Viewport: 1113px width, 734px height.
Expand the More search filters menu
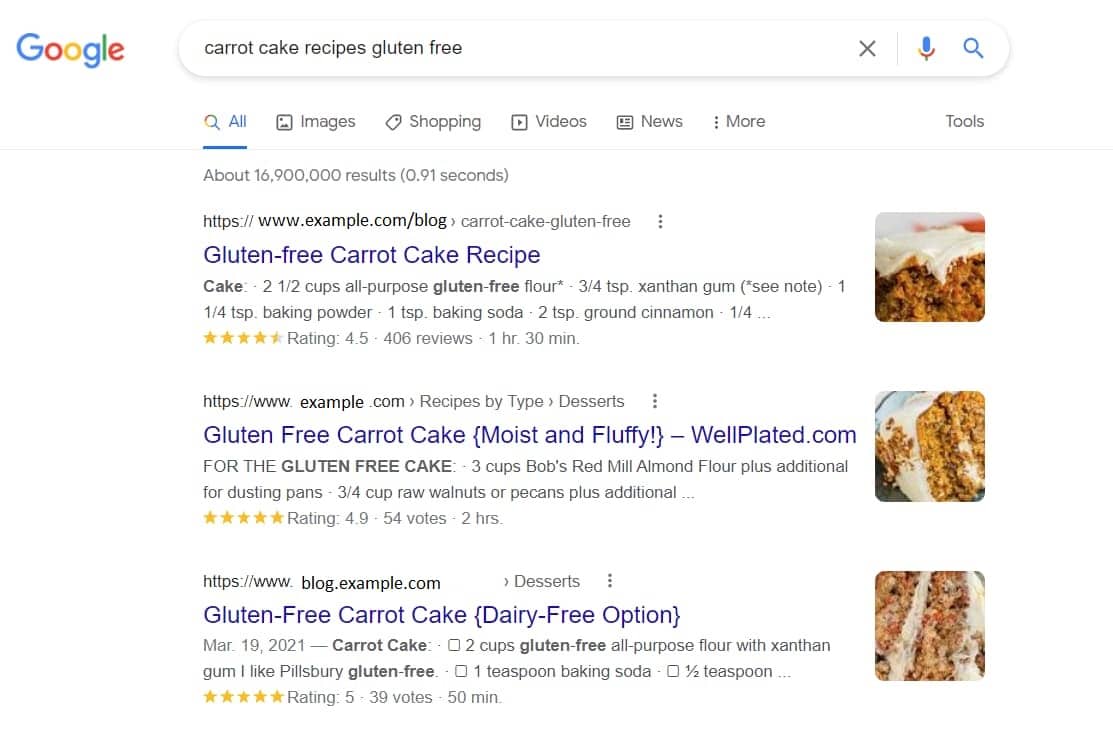739,121
